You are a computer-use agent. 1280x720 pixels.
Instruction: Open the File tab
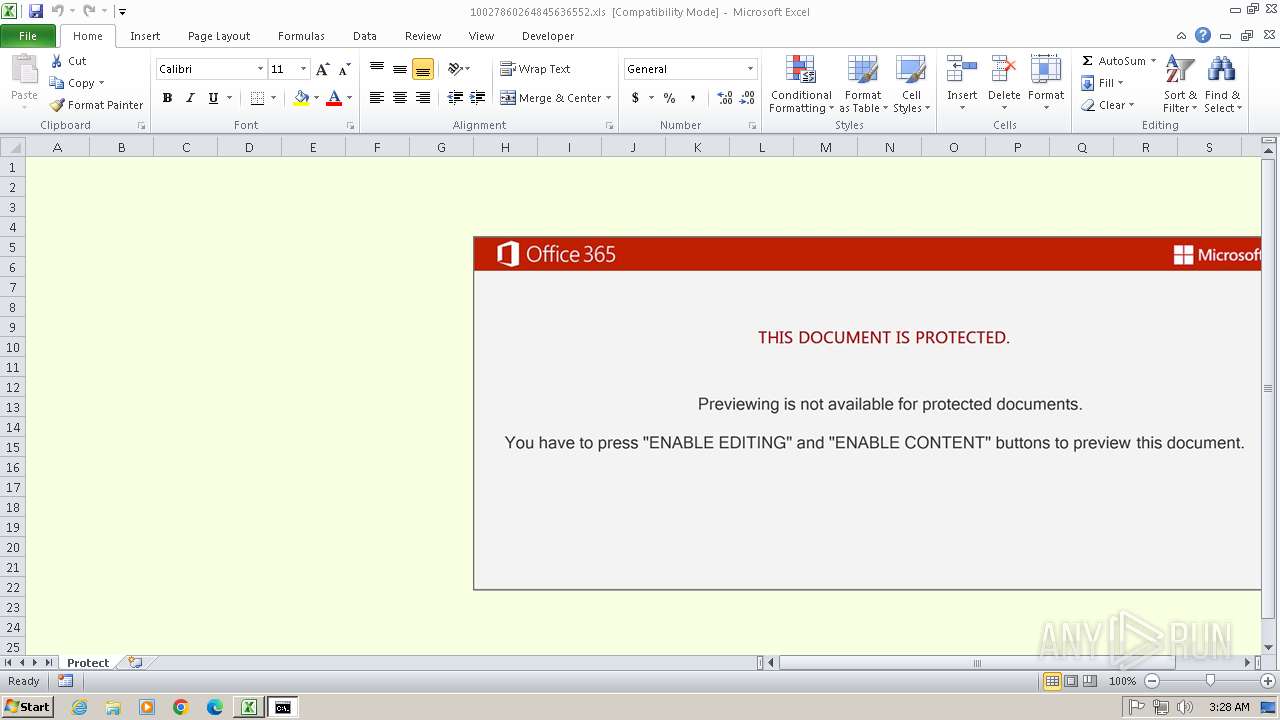pyautogui.click(x=28, y=36)
